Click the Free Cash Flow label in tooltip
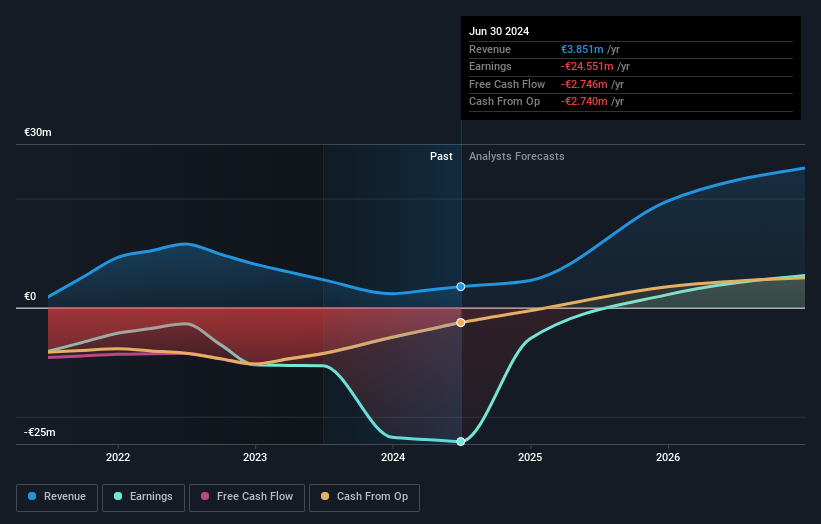The height and width of the screenshot is (524, 821). [x=507, y=84]
